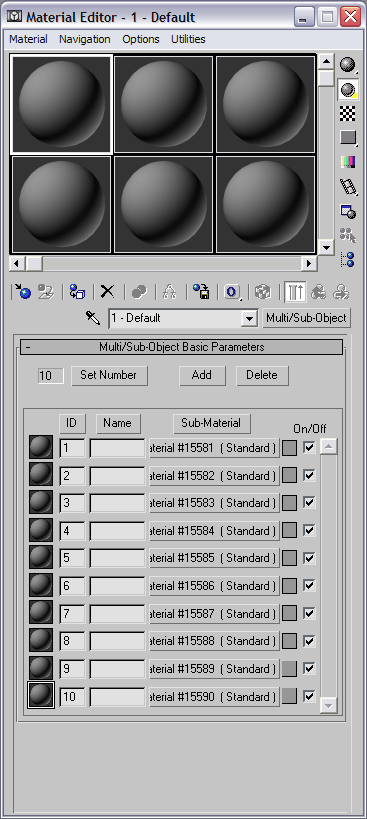Open the Utilities menu
Viewport: 367px width, 819px height.
point(188,39)
